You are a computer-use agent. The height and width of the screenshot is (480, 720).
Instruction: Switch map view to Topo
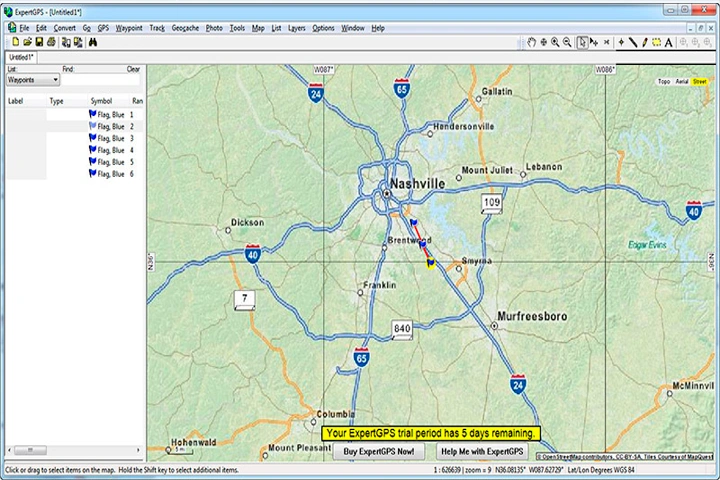tap(664, 81)
